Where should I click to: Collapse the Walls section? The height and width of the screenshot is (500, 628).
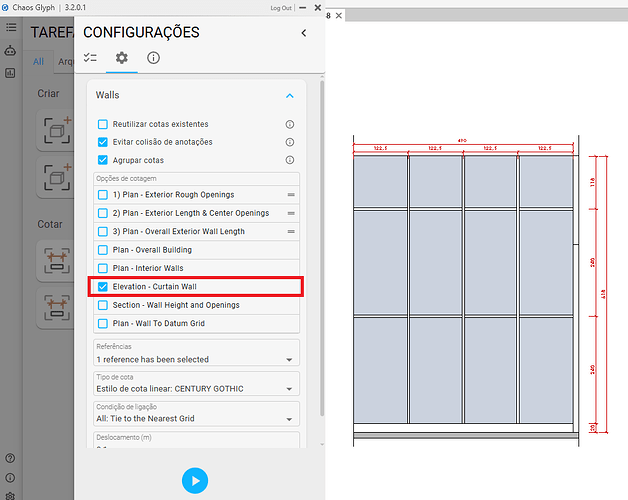(x=290, y=96)
